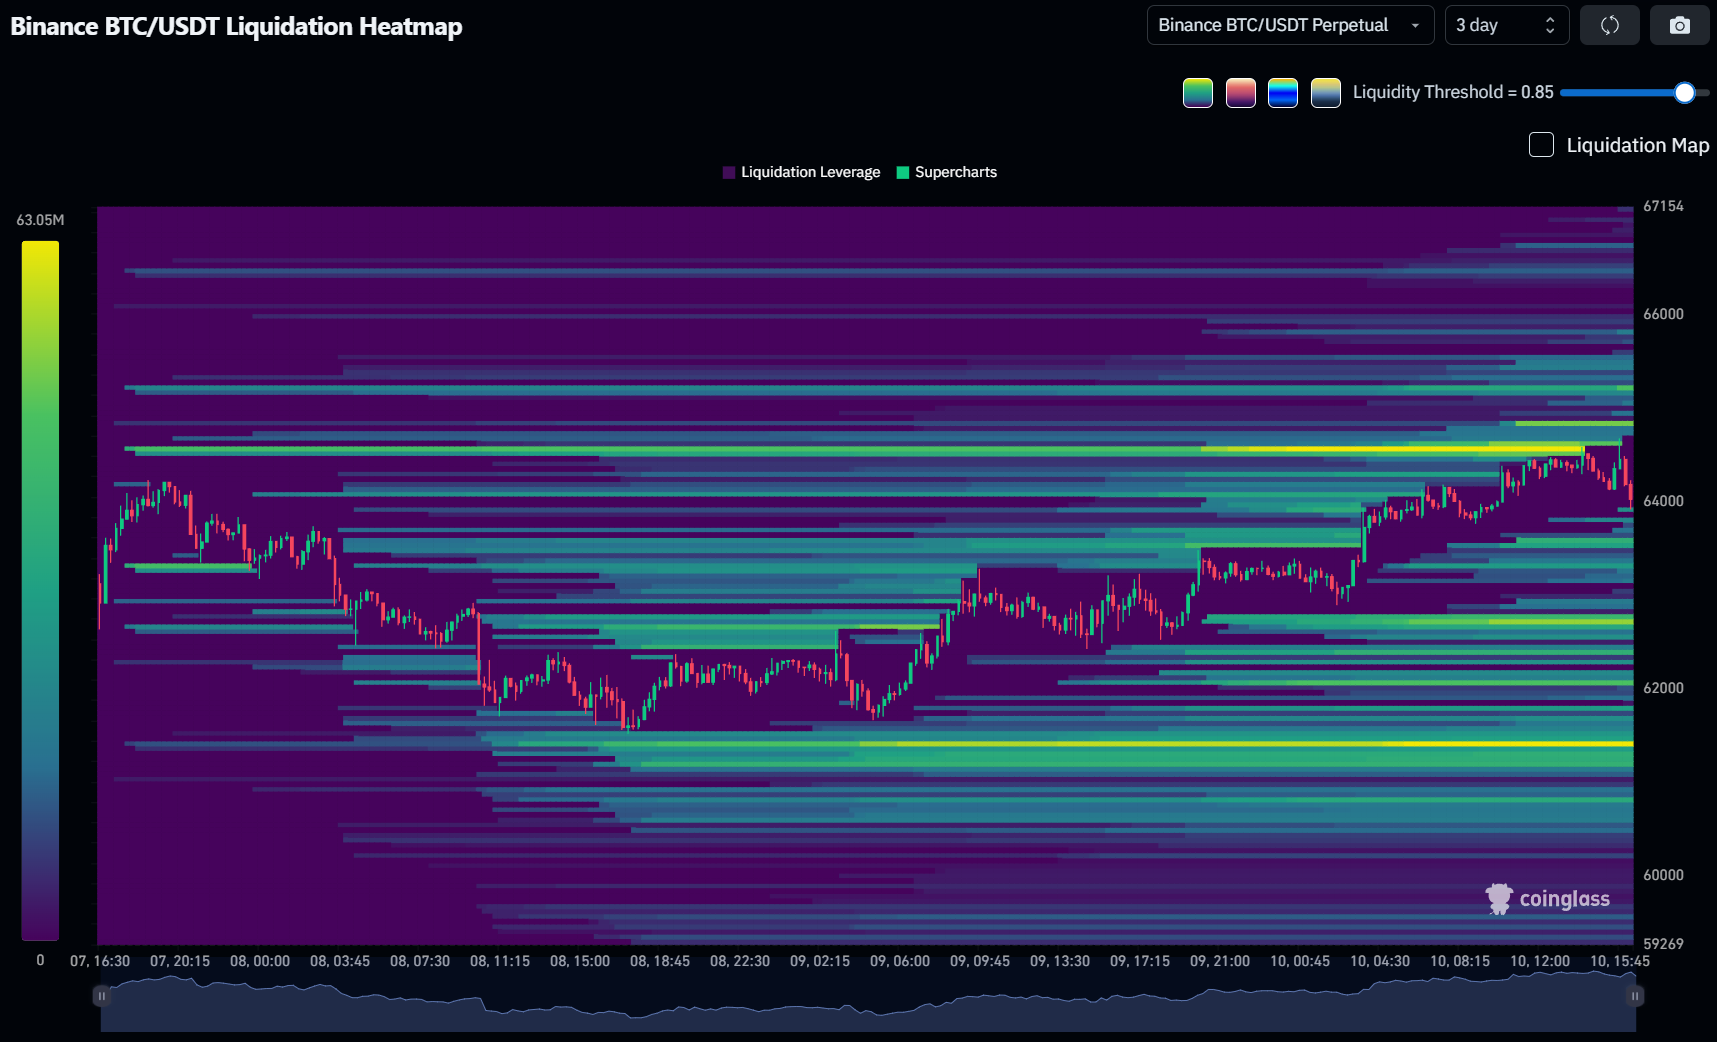Click the 10, 12:00 time axis label
This screenshot has width=1717, height=1042.
(1540, 961)
